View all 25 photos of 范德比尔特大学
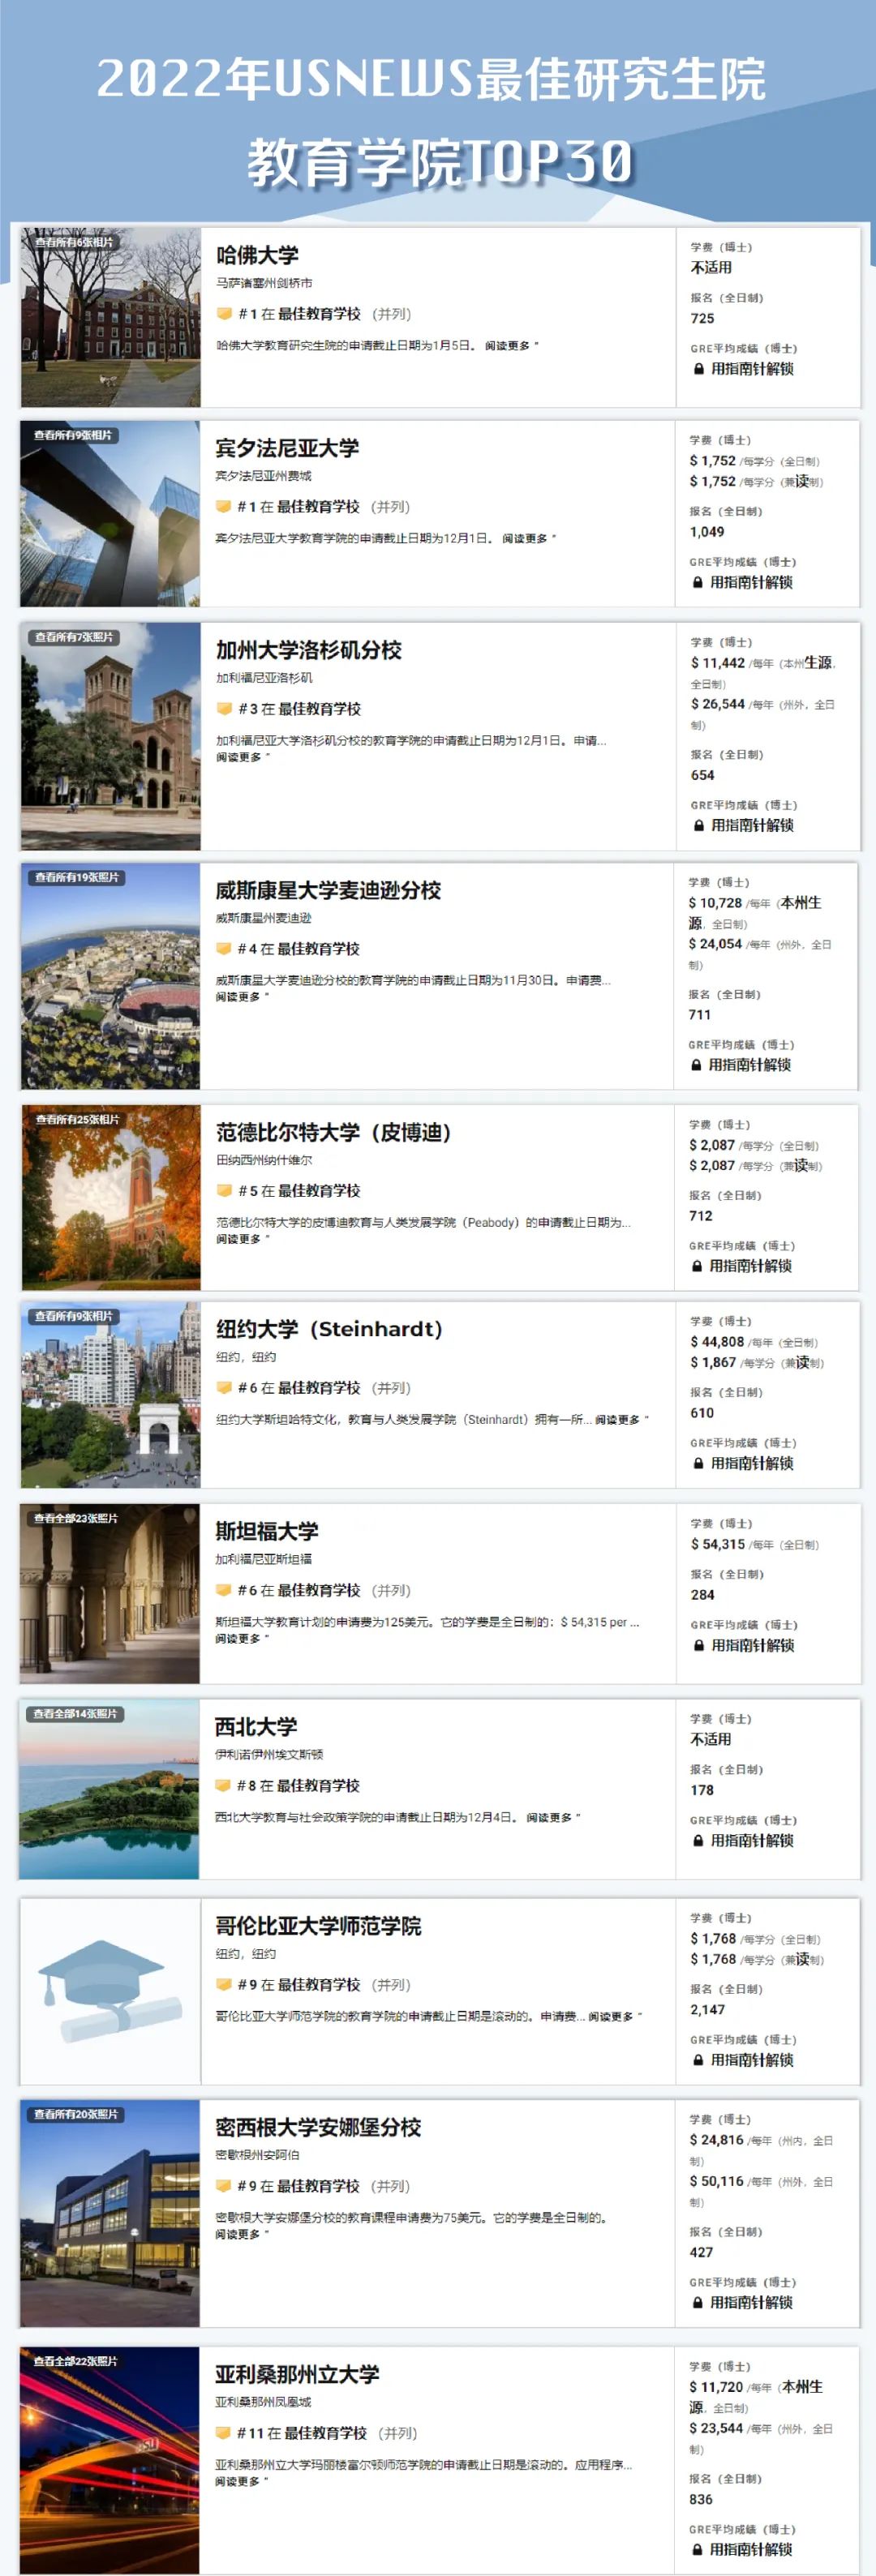 [77, 1119]
